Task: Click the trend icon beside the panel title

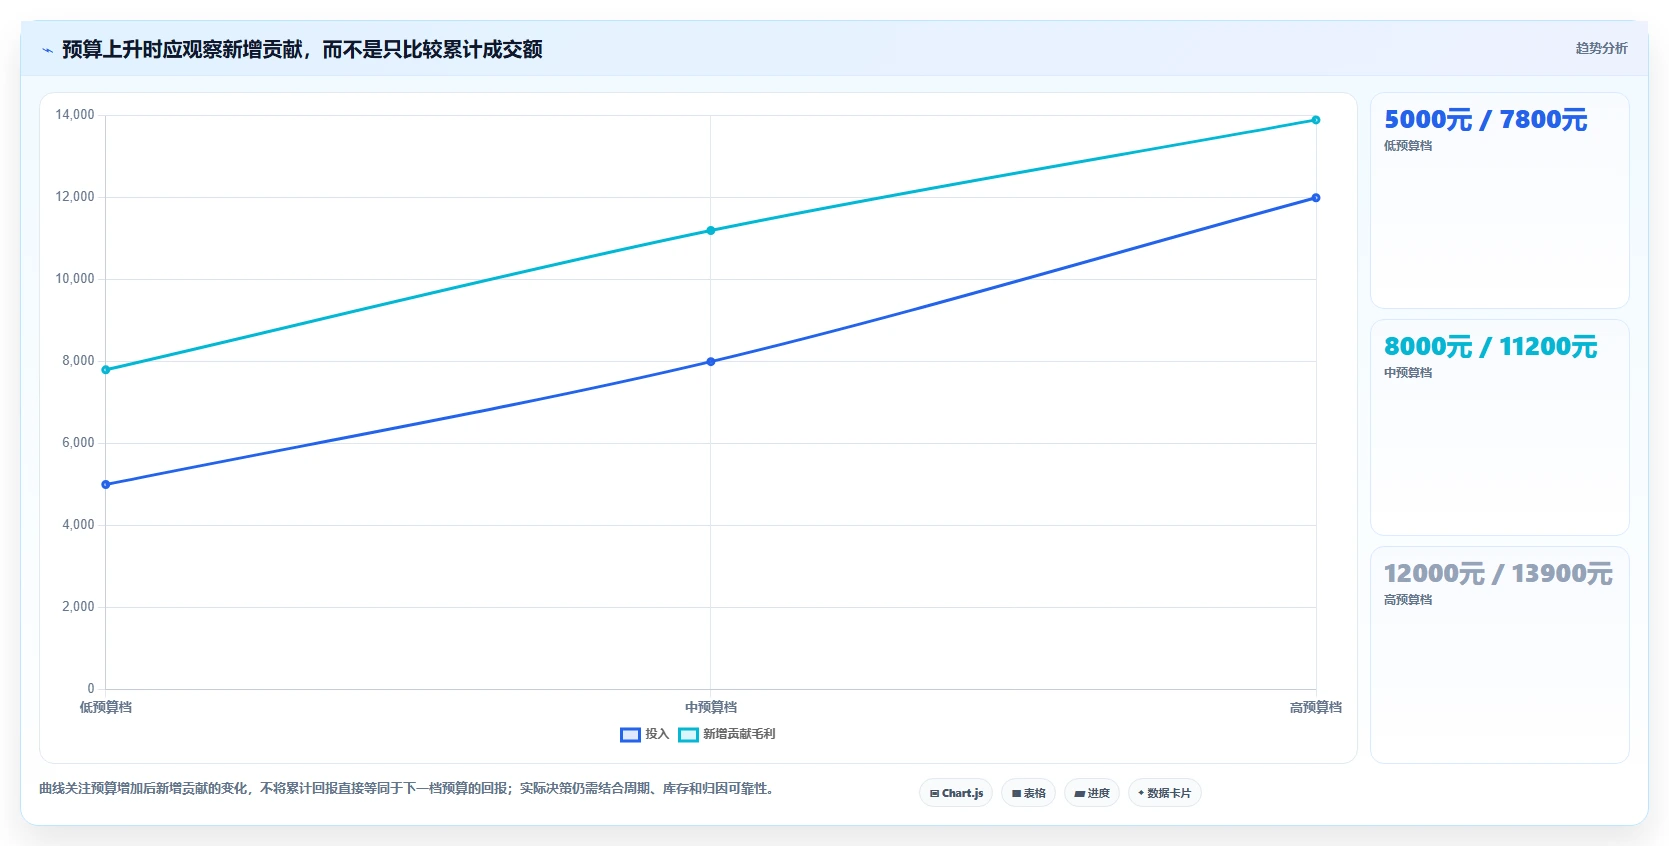Action: click(x=47, y=50)
